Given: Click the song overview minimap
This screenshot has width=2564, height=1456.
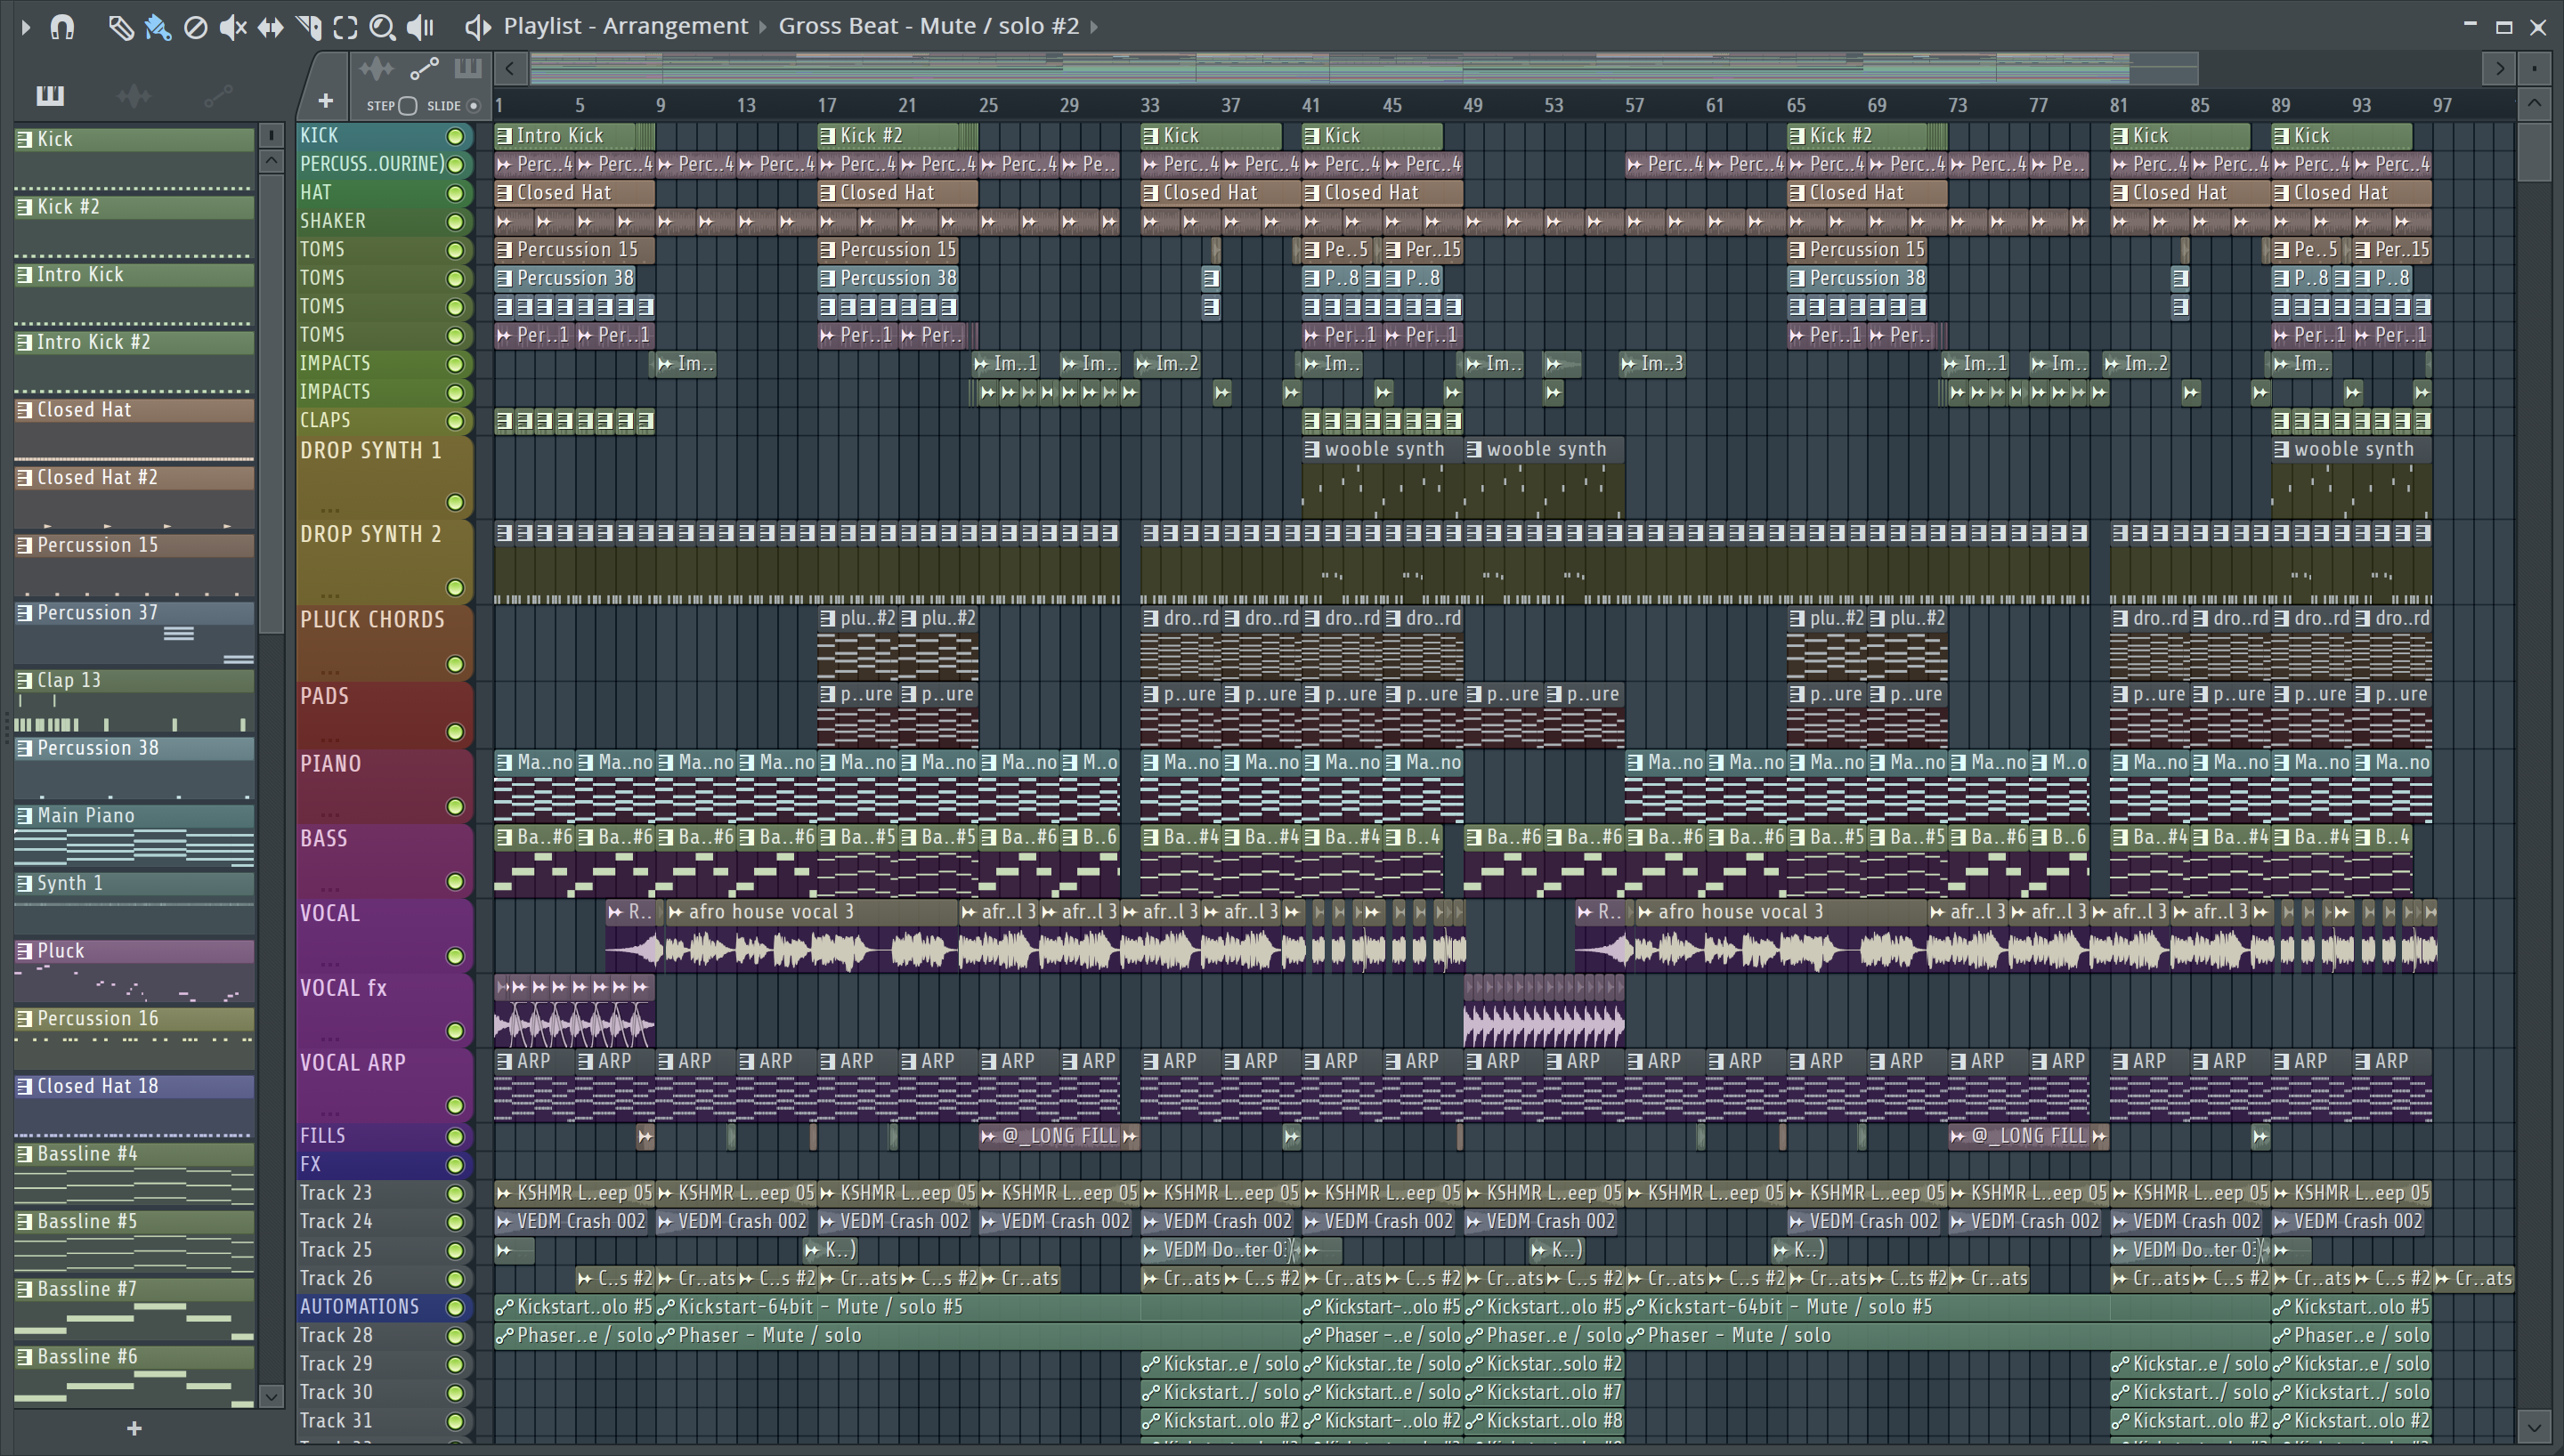Looking at the screenshot, I should click(1364, 69).
